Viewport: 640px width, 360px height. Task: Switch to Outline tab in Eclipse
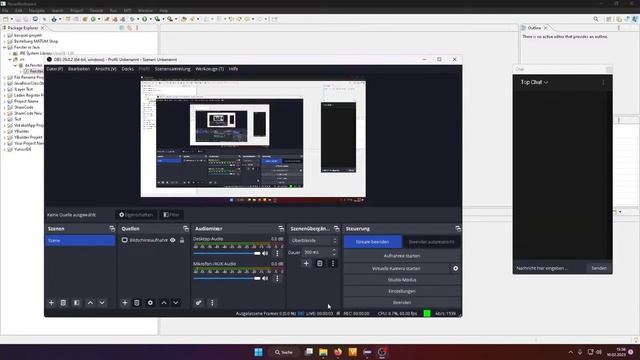pos(534,28)
